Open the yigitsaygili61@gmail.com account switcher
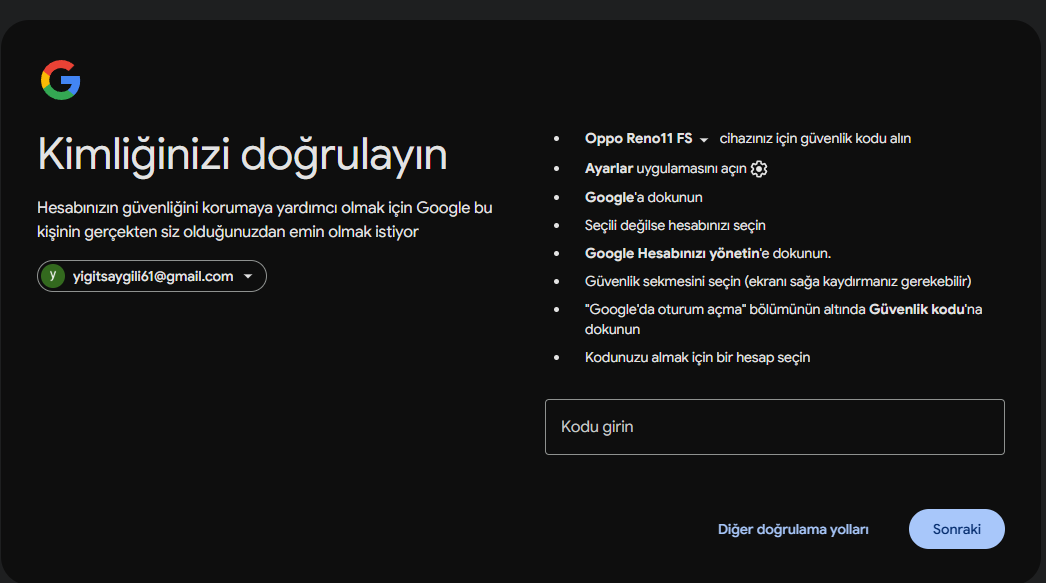The height and width of the screenshot is (583, 1046). point(152,276)
